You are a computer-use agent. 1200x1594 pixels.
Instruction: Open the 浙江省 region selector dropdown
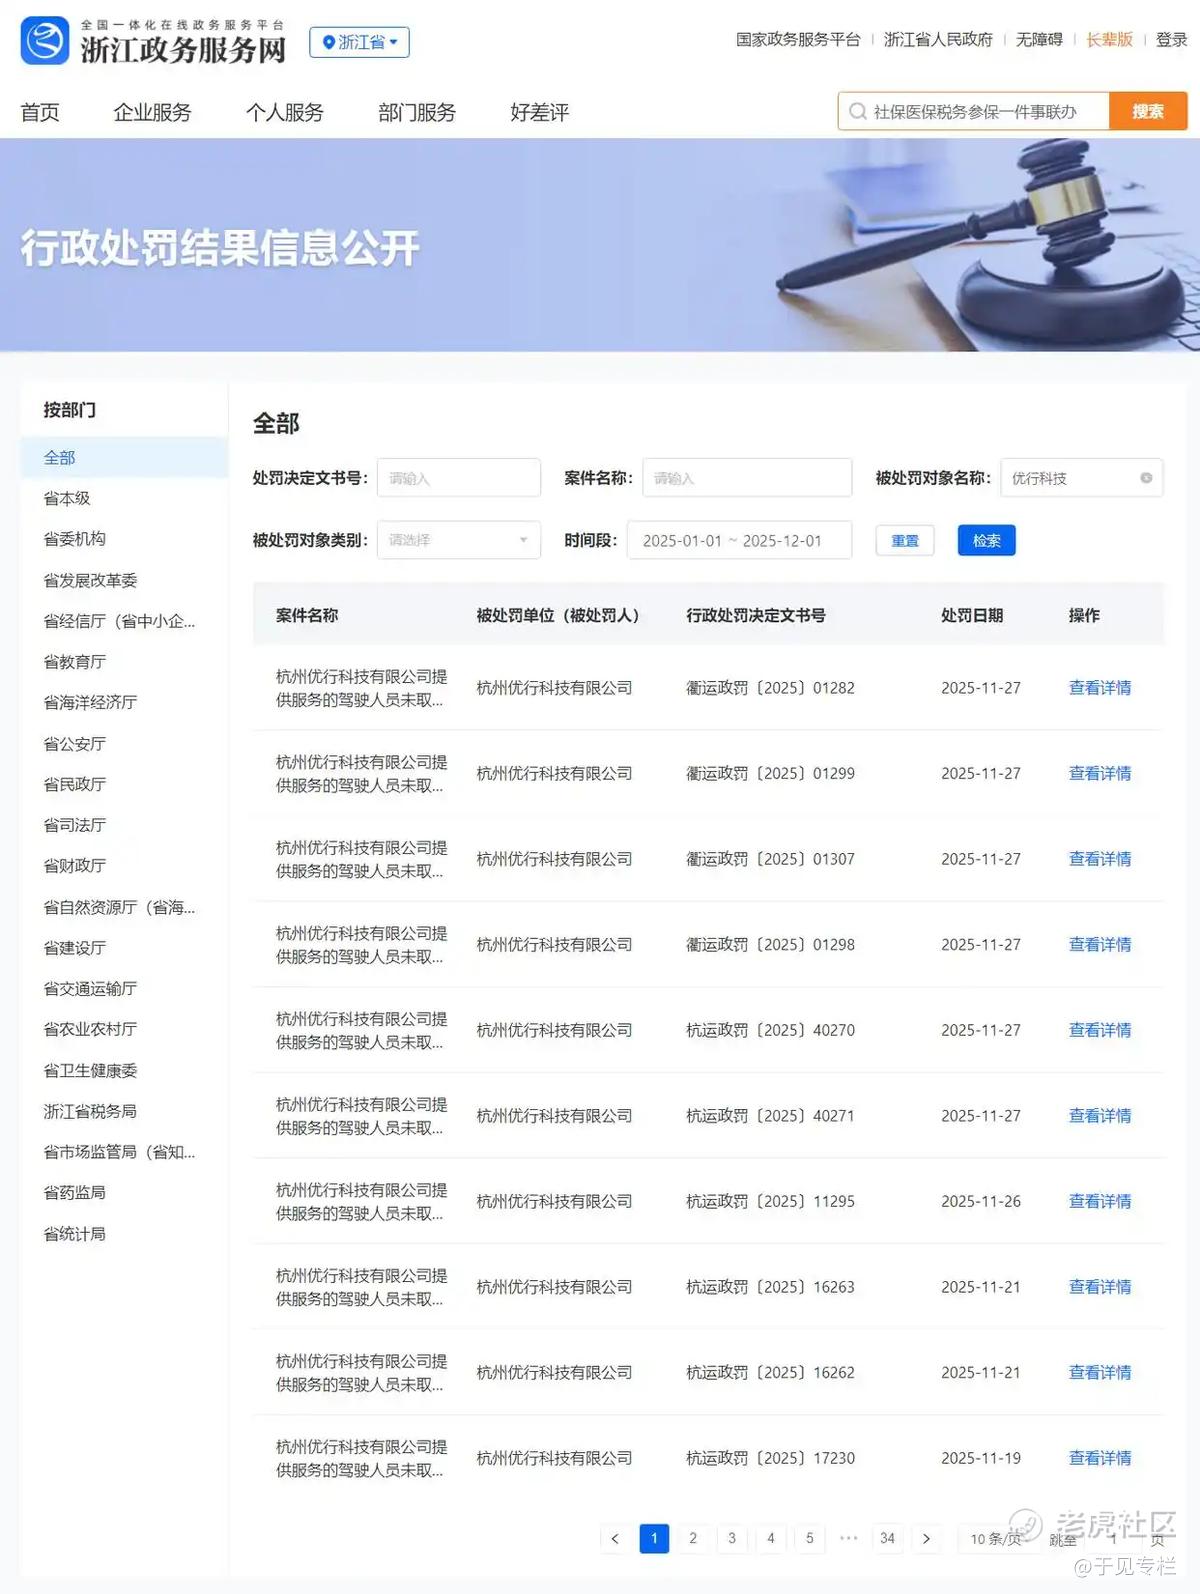tap(359, 42)
